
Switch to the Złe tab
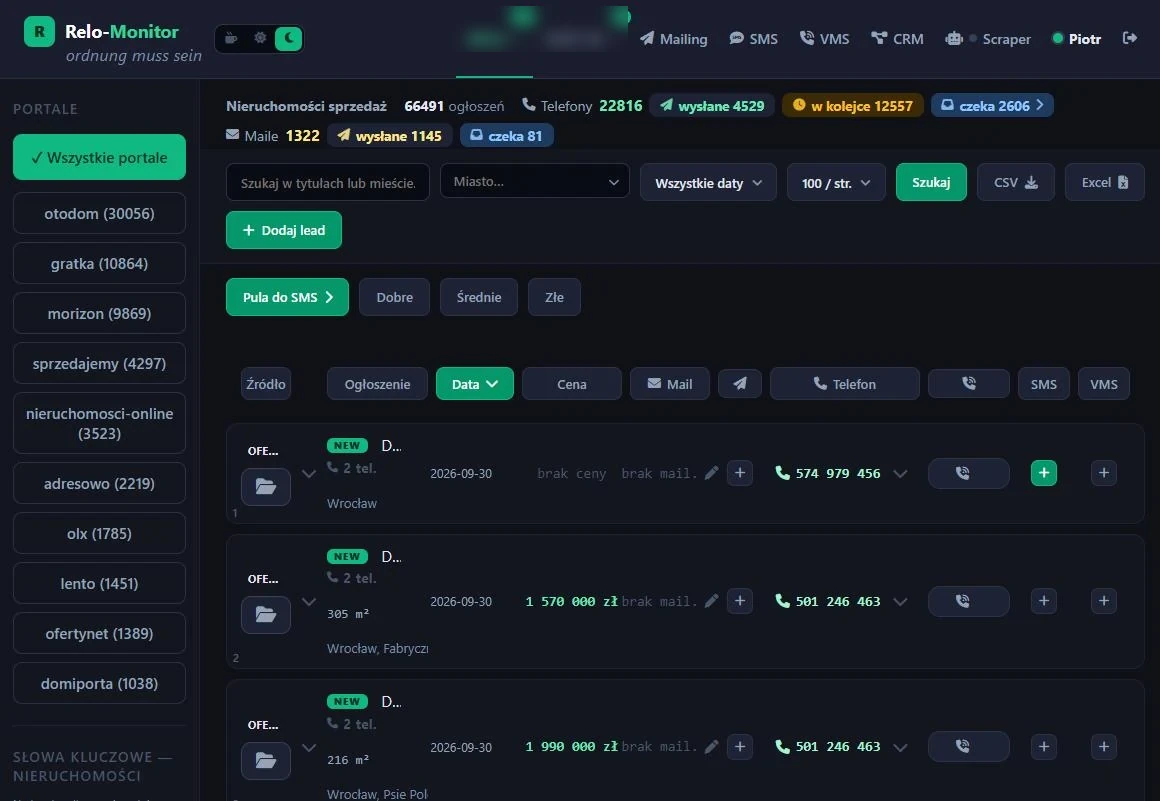point(554,297)
